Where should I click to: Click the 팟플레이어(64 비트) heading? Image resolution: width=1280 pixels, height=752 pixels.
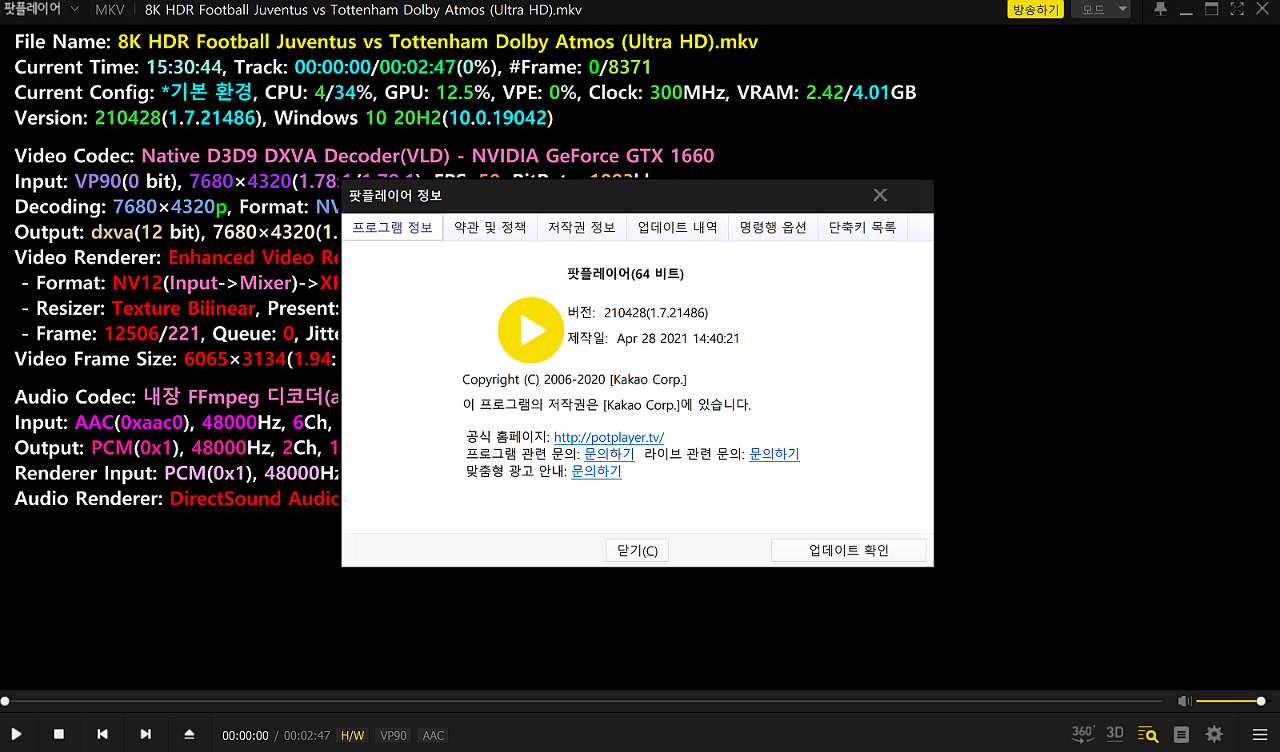(x=625, y=273)
